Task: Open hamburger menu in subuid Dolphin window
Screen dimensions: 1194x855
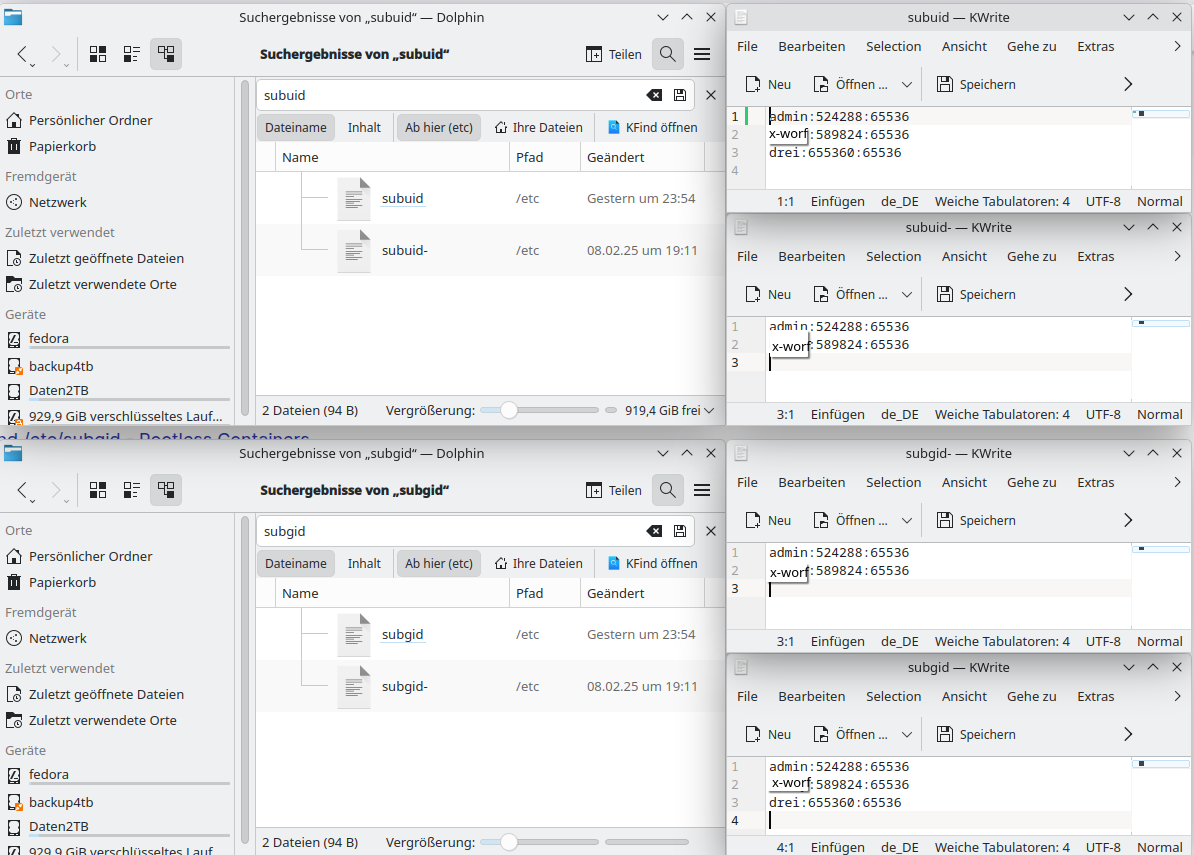Action: point(702,54)
